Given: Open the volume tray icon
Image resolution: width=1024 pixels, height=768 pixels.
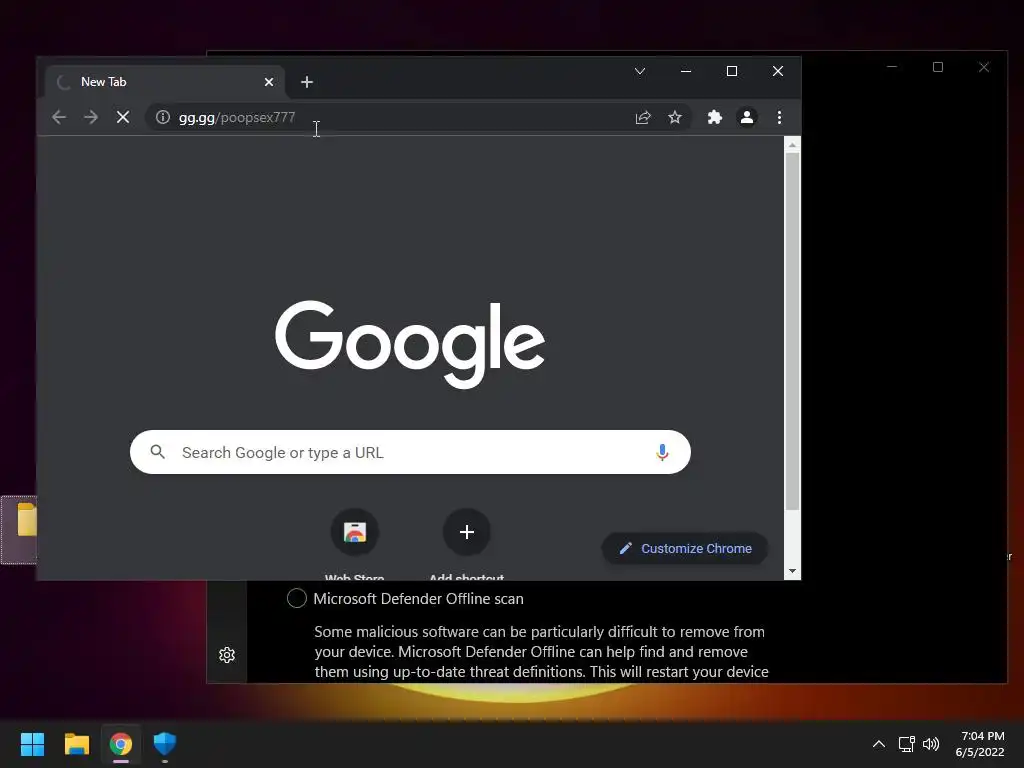Looking at the screenshot, I should coord(931,744).
